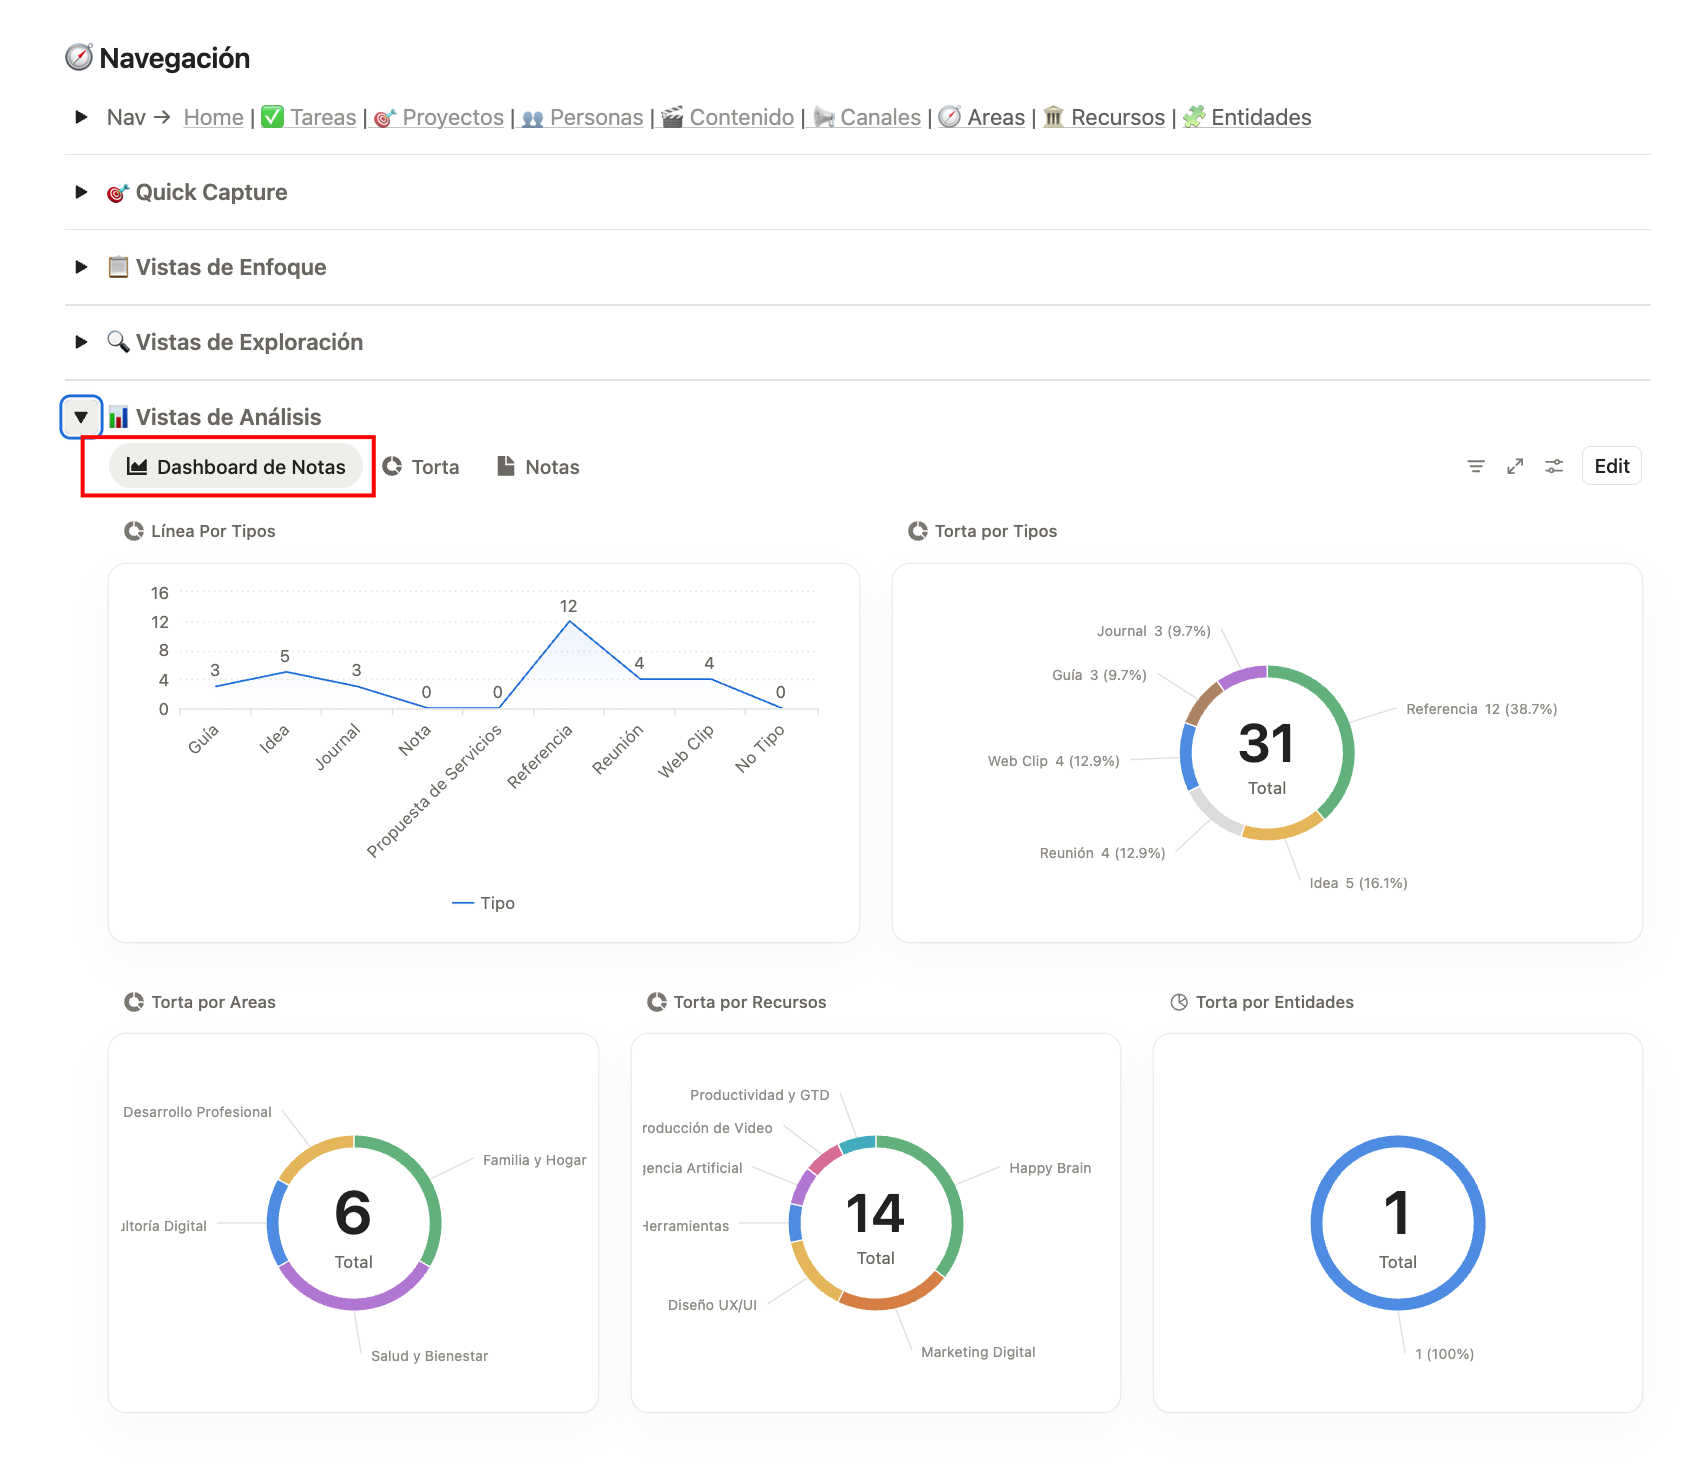Click the donut icon beside Torta por Tipos
1703x1470 pixels.
click(x=918, y=531)
